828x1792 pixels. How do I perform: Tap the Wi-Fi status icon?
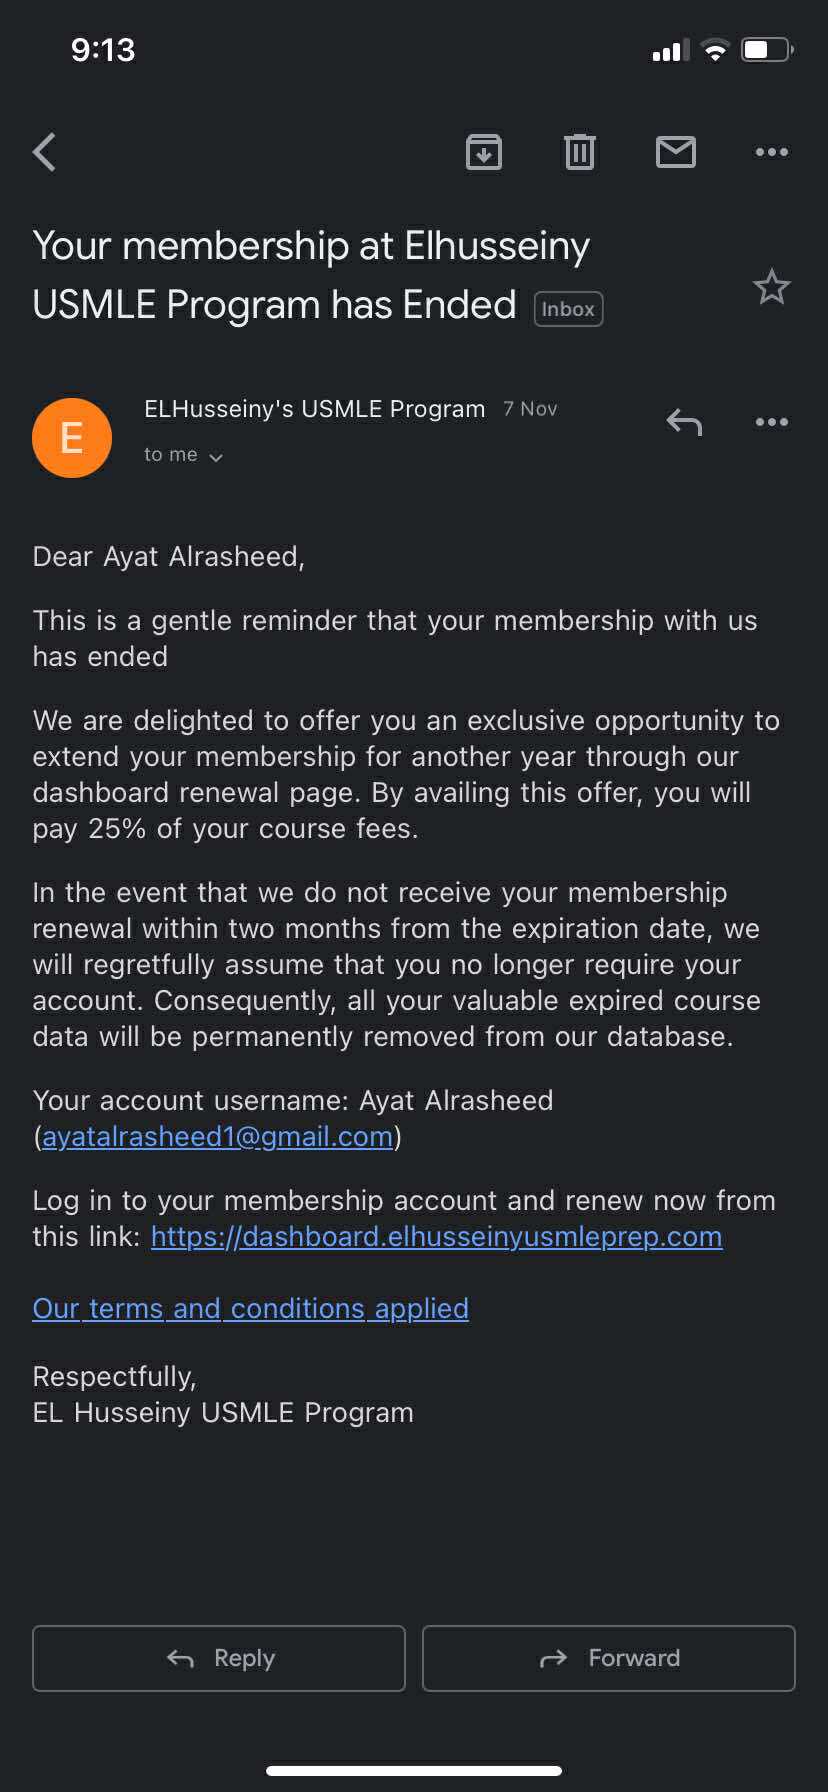(x=715, y=50)
